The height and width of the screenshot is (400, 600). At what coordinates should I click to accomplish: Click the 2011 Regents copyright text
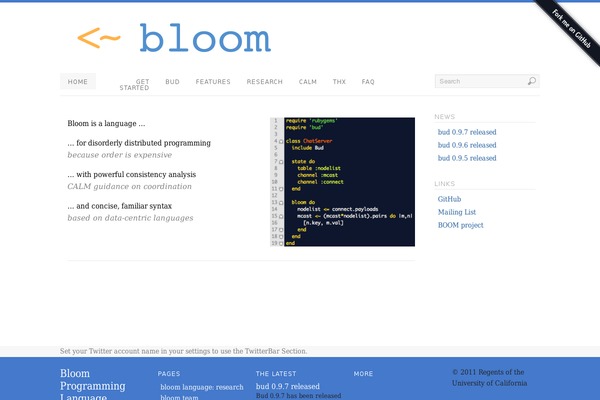pyautogui.click(x=489, y=377)
